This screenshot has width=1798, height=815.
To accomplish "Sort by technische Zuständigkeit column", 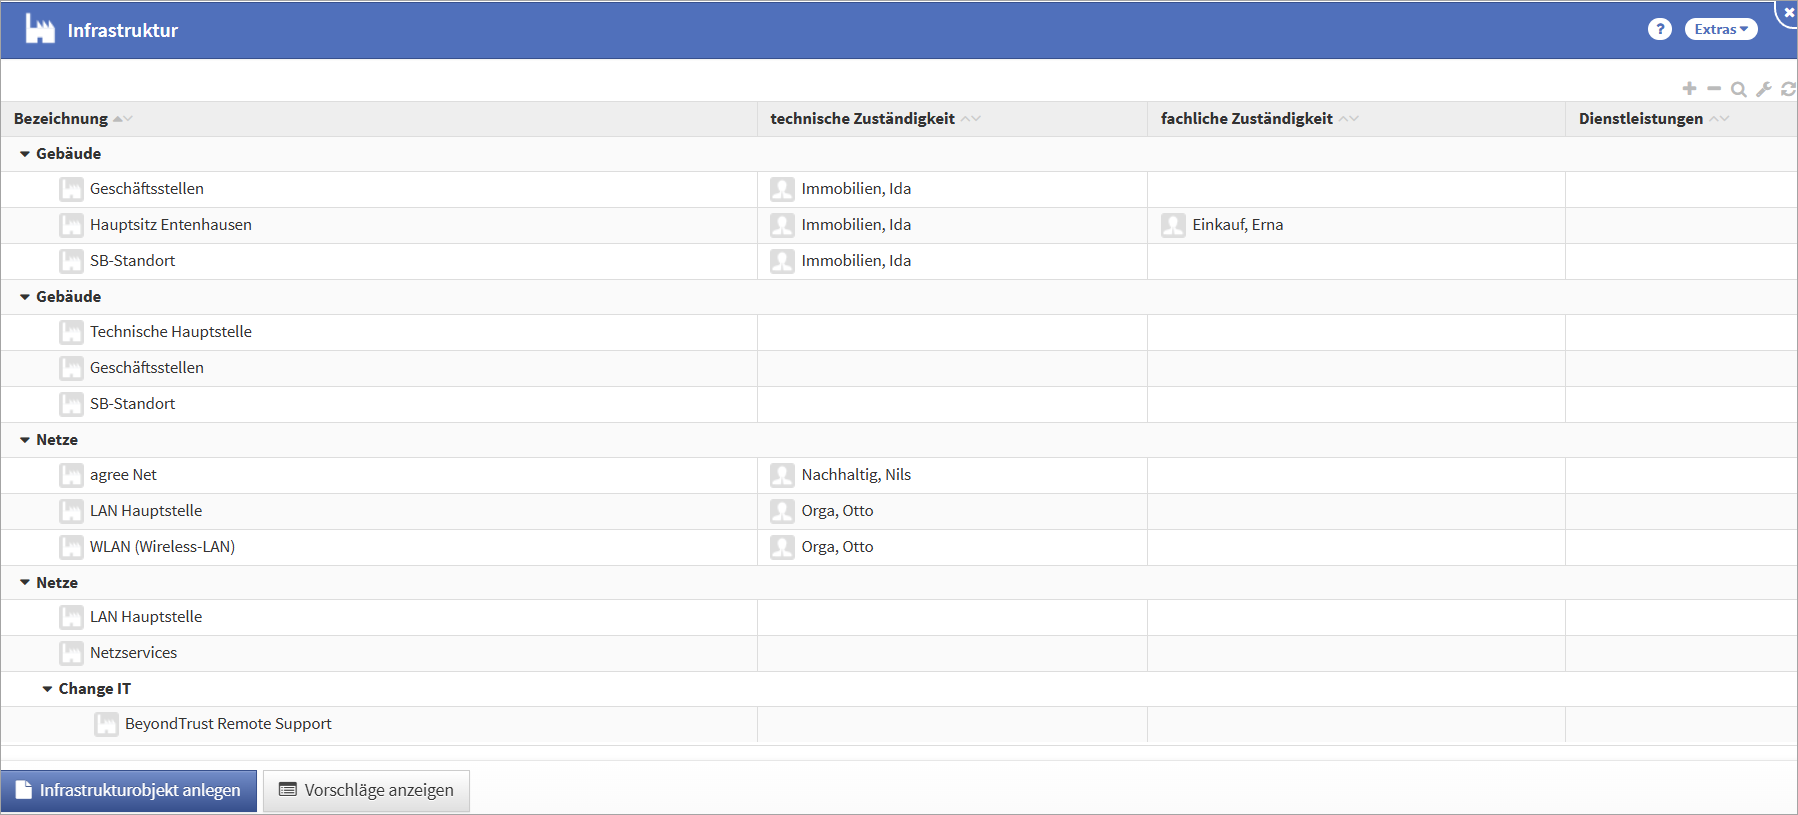I will click(x=862, y=119).
